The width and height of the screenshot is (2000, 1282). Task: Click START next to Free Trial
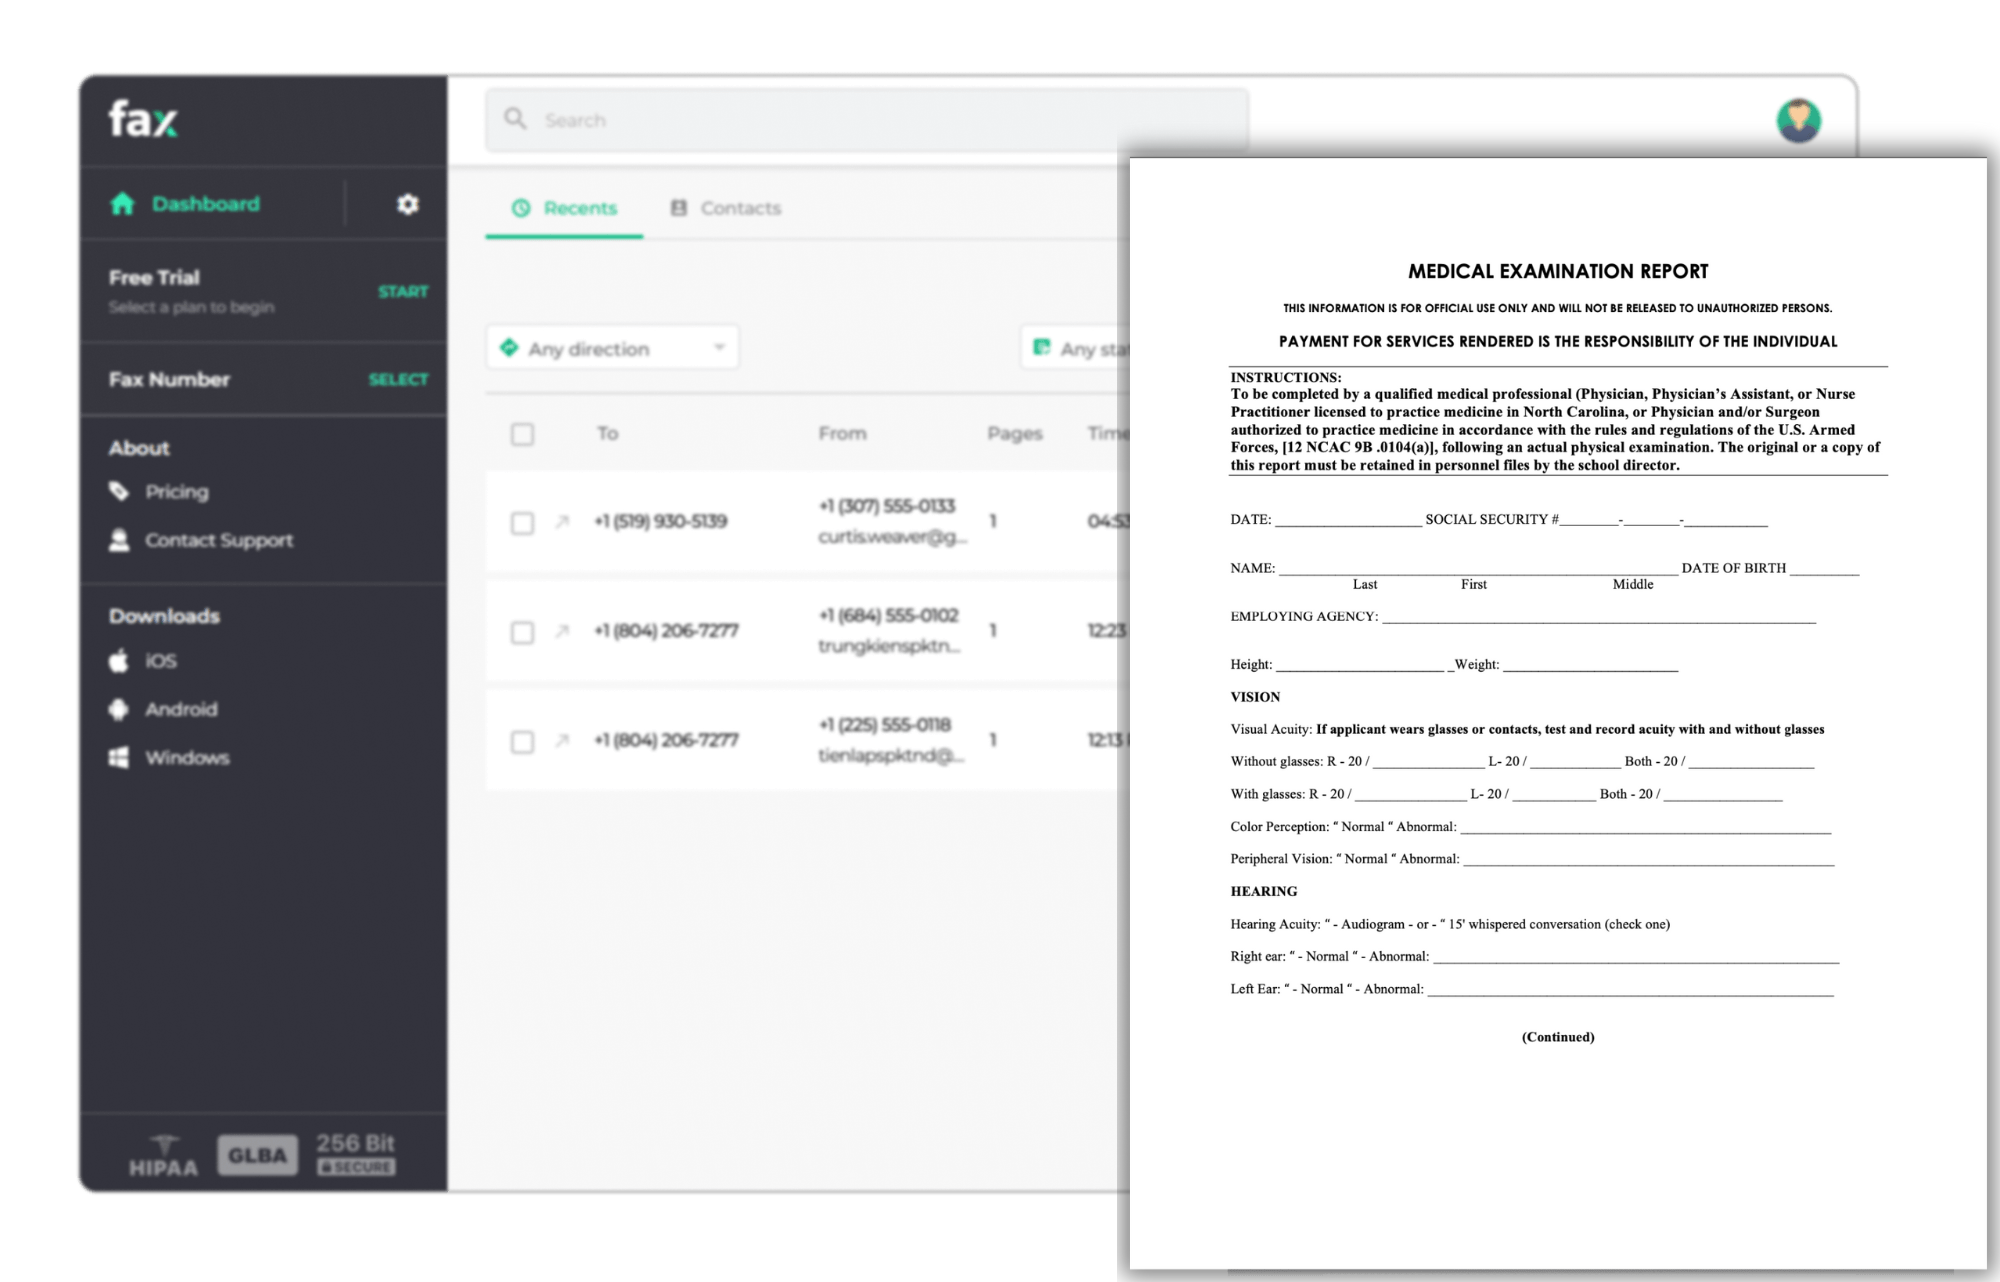(x=403, y=291)
